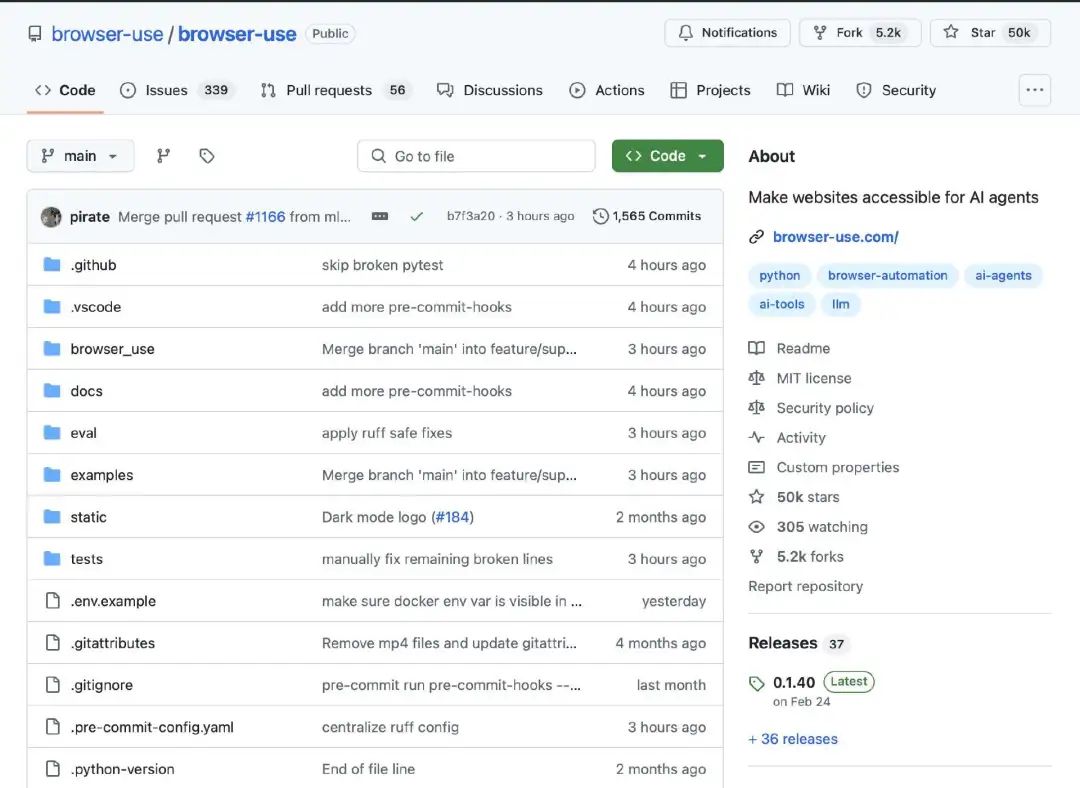Expand the green Code dropdown

667,156
